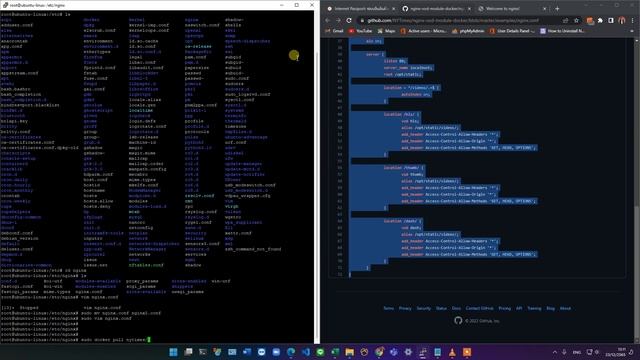Image resolution: width=640 pixels, height=360 pixels.
Task: Click the Contact GitHub footer link
Action: tap(480, 309)
